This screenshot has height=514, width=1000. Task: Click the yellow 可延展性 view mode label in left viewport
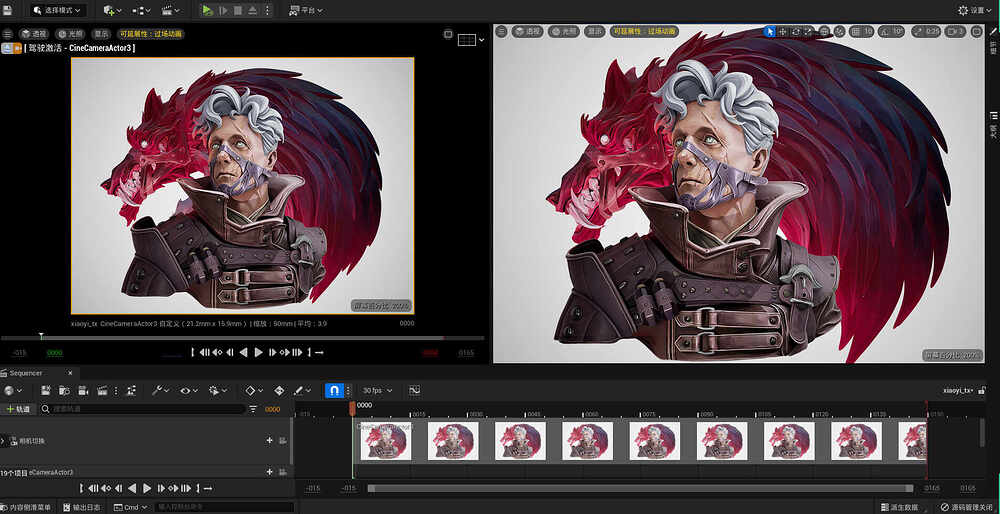coord(151,33)
